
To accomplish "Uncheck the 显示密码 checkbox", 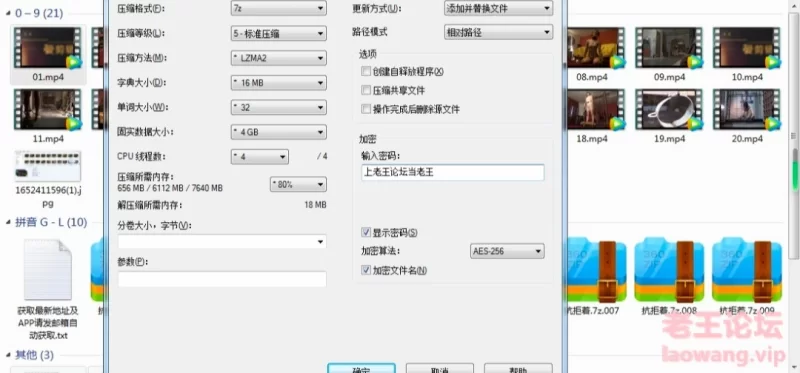I will pyautogui.click(x=365, y=233).
